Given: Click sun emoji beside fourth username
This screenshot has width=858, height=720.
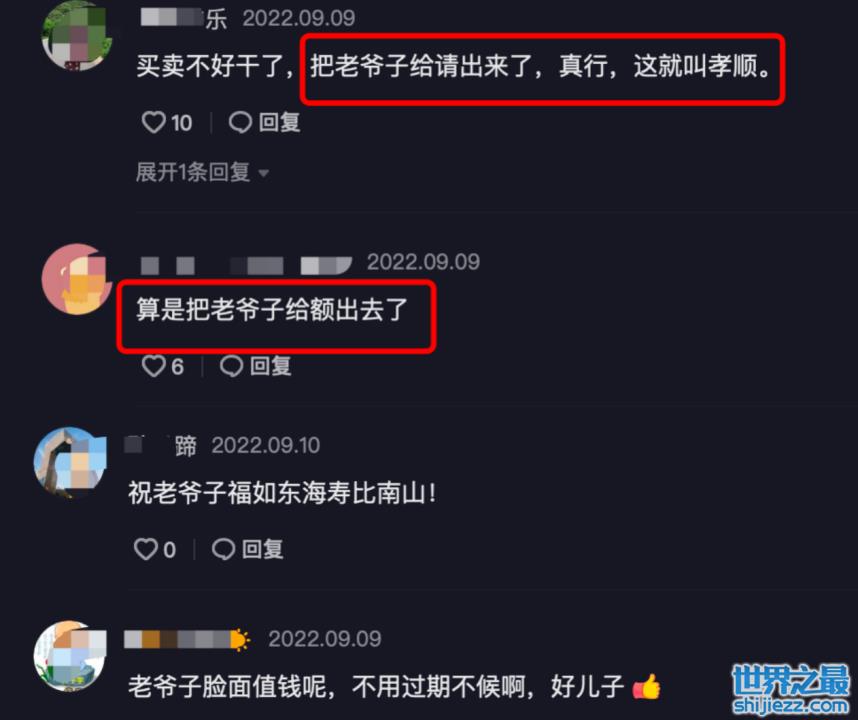Looking at the screenshot, I should 240,639.
